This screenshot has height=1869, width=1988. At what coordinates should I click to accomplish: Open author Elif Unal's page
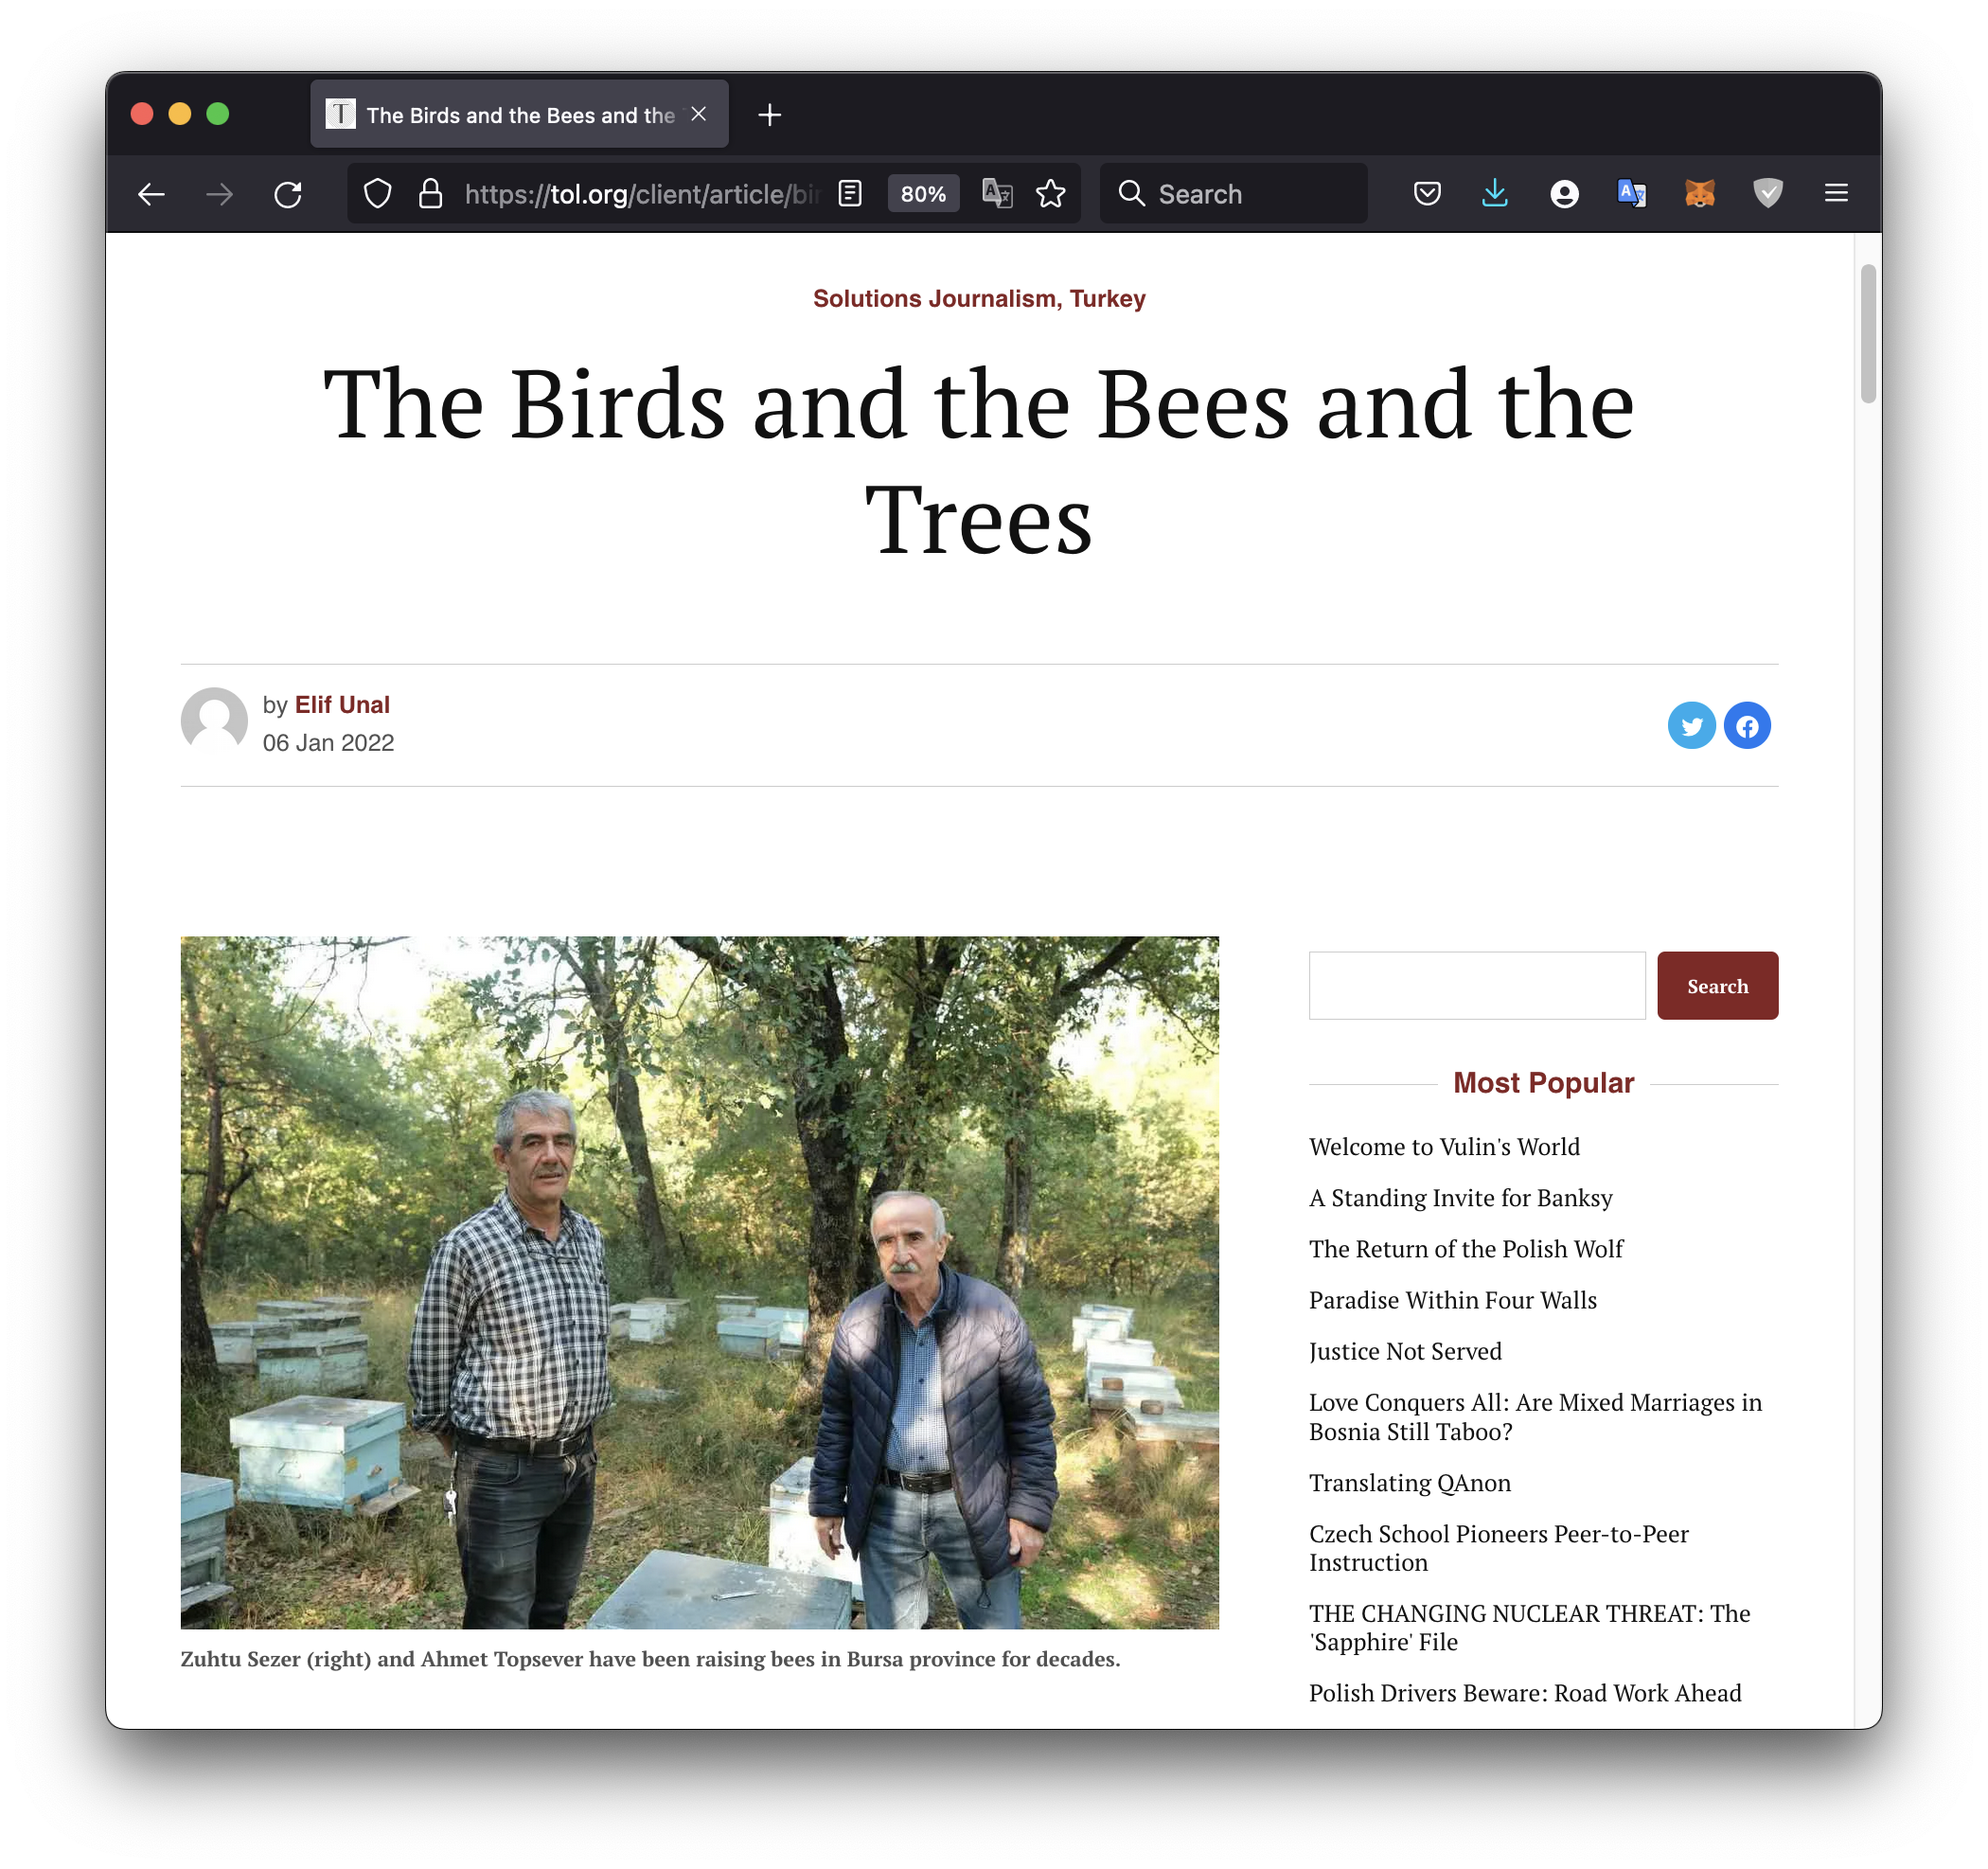tap(342, 705)
